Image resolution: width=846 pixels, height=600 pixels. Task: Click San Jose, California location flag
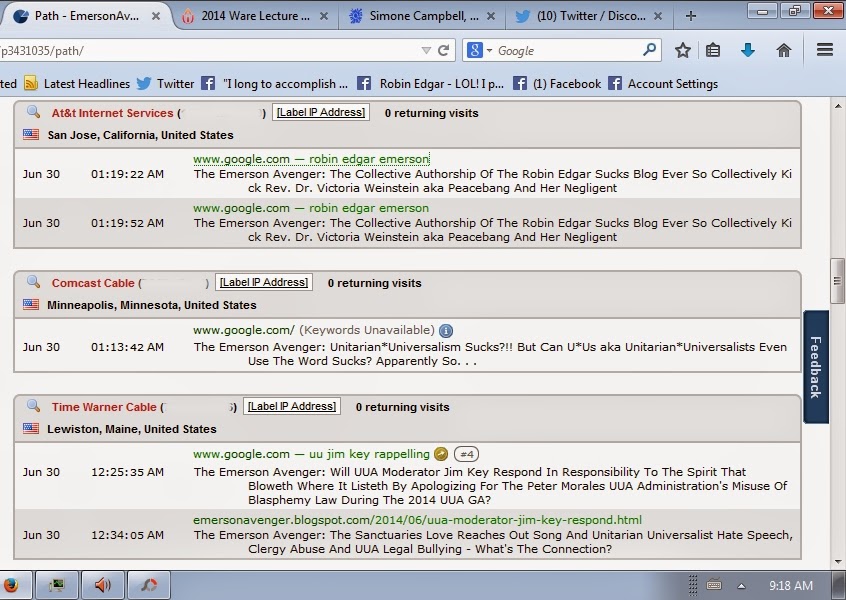(x=31, y=134)
